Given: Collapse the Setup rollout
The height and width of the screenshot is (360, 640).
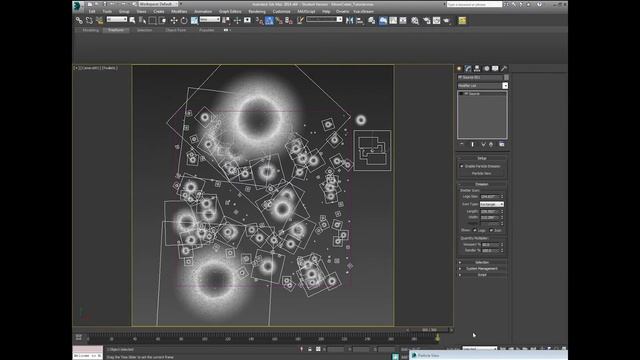Looking at the screenshot, I should point(482,158).
